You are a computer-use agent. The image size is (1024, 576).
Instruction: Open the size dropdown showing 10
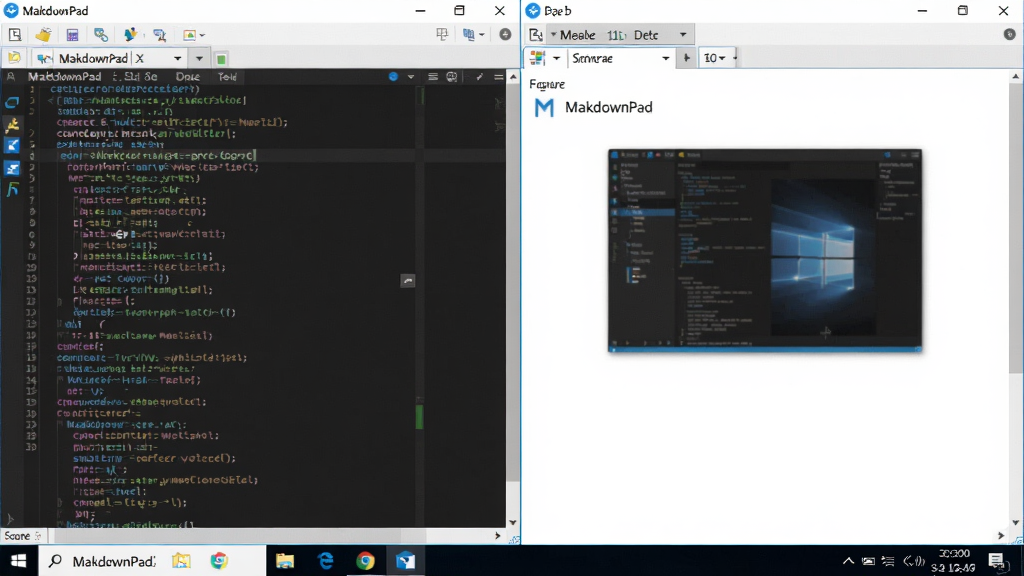(716, 58)
